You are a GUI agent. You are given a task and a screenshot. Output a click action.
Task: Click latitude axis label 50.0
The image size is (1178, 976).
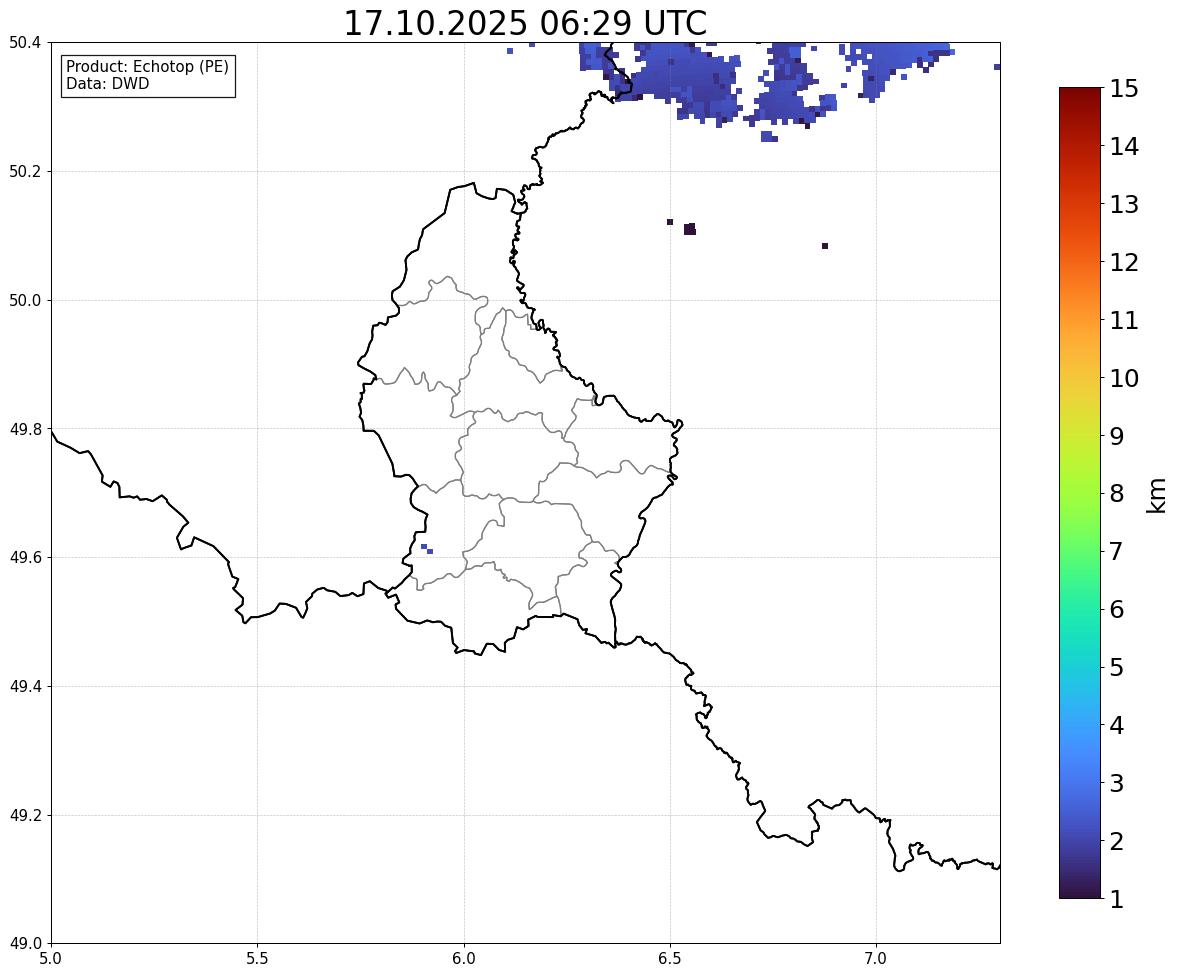(x=25, y=301)
